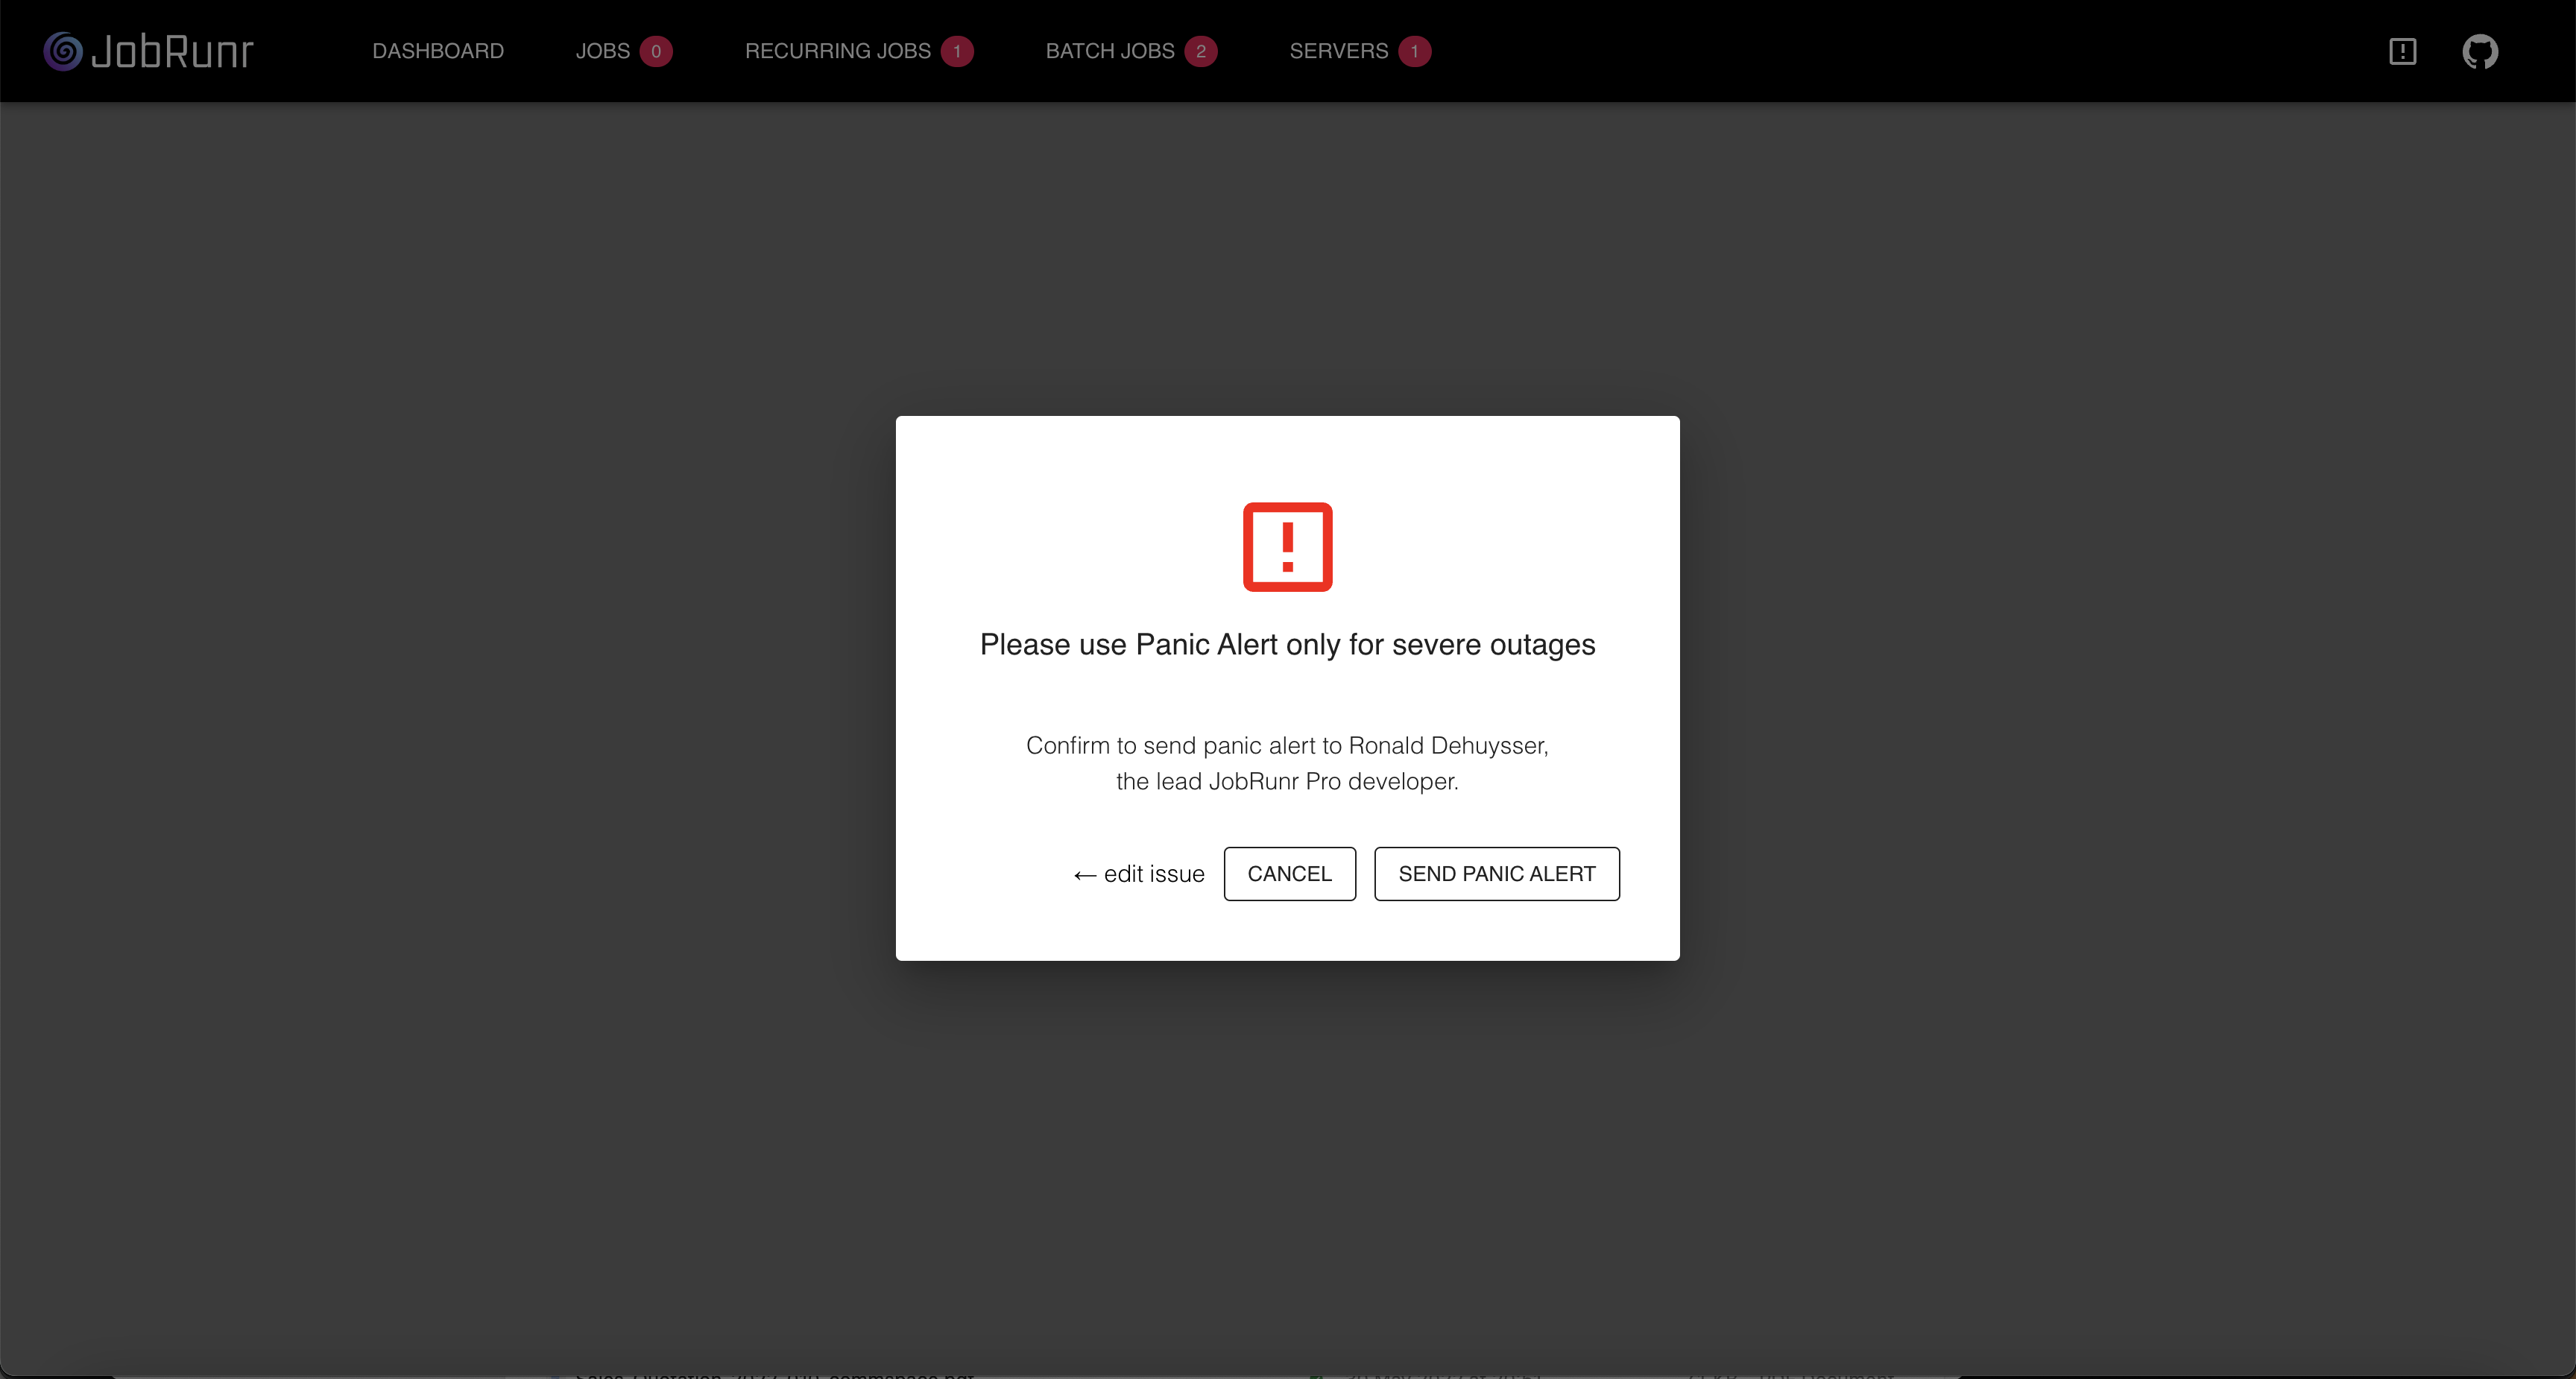2576x1379 pixels.
Task: Click the Recurring Jobs count badge
Action: 957,51
